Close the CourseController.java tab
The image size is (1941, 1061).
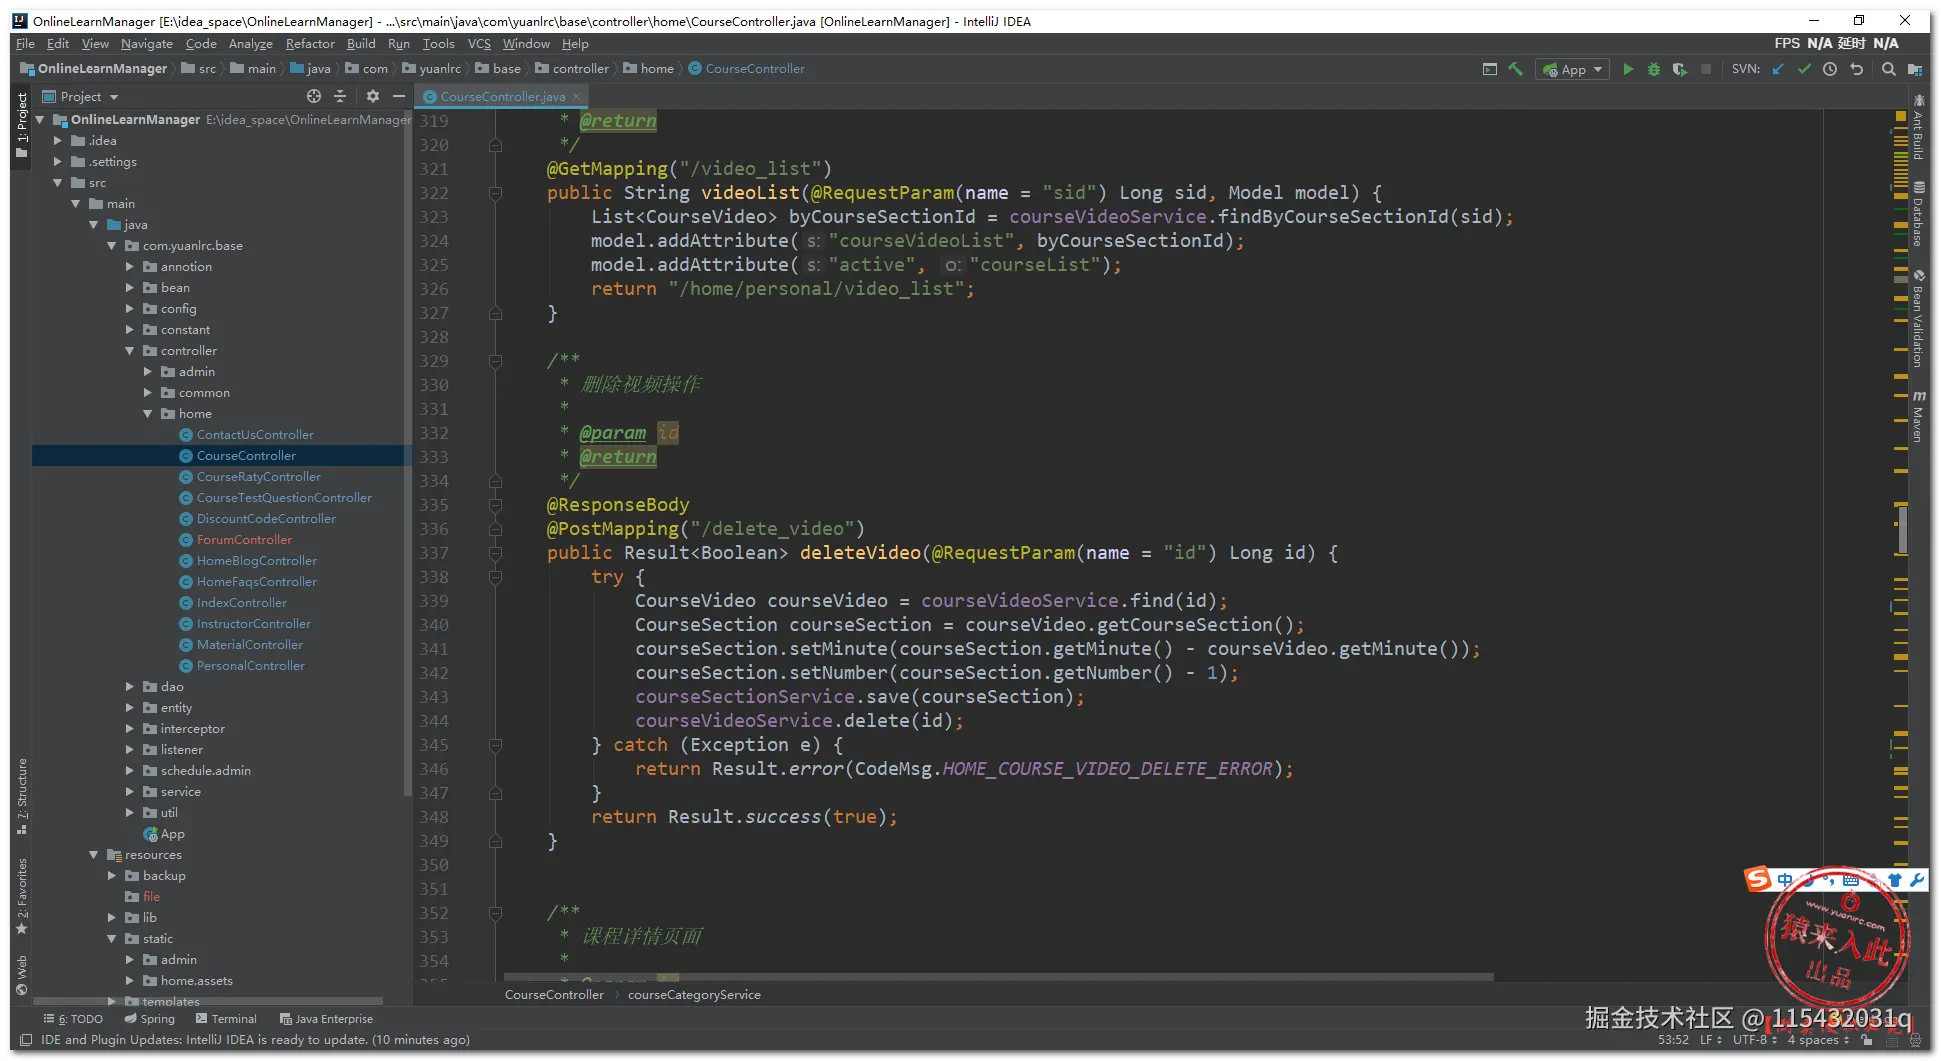[x=577, y=97]
